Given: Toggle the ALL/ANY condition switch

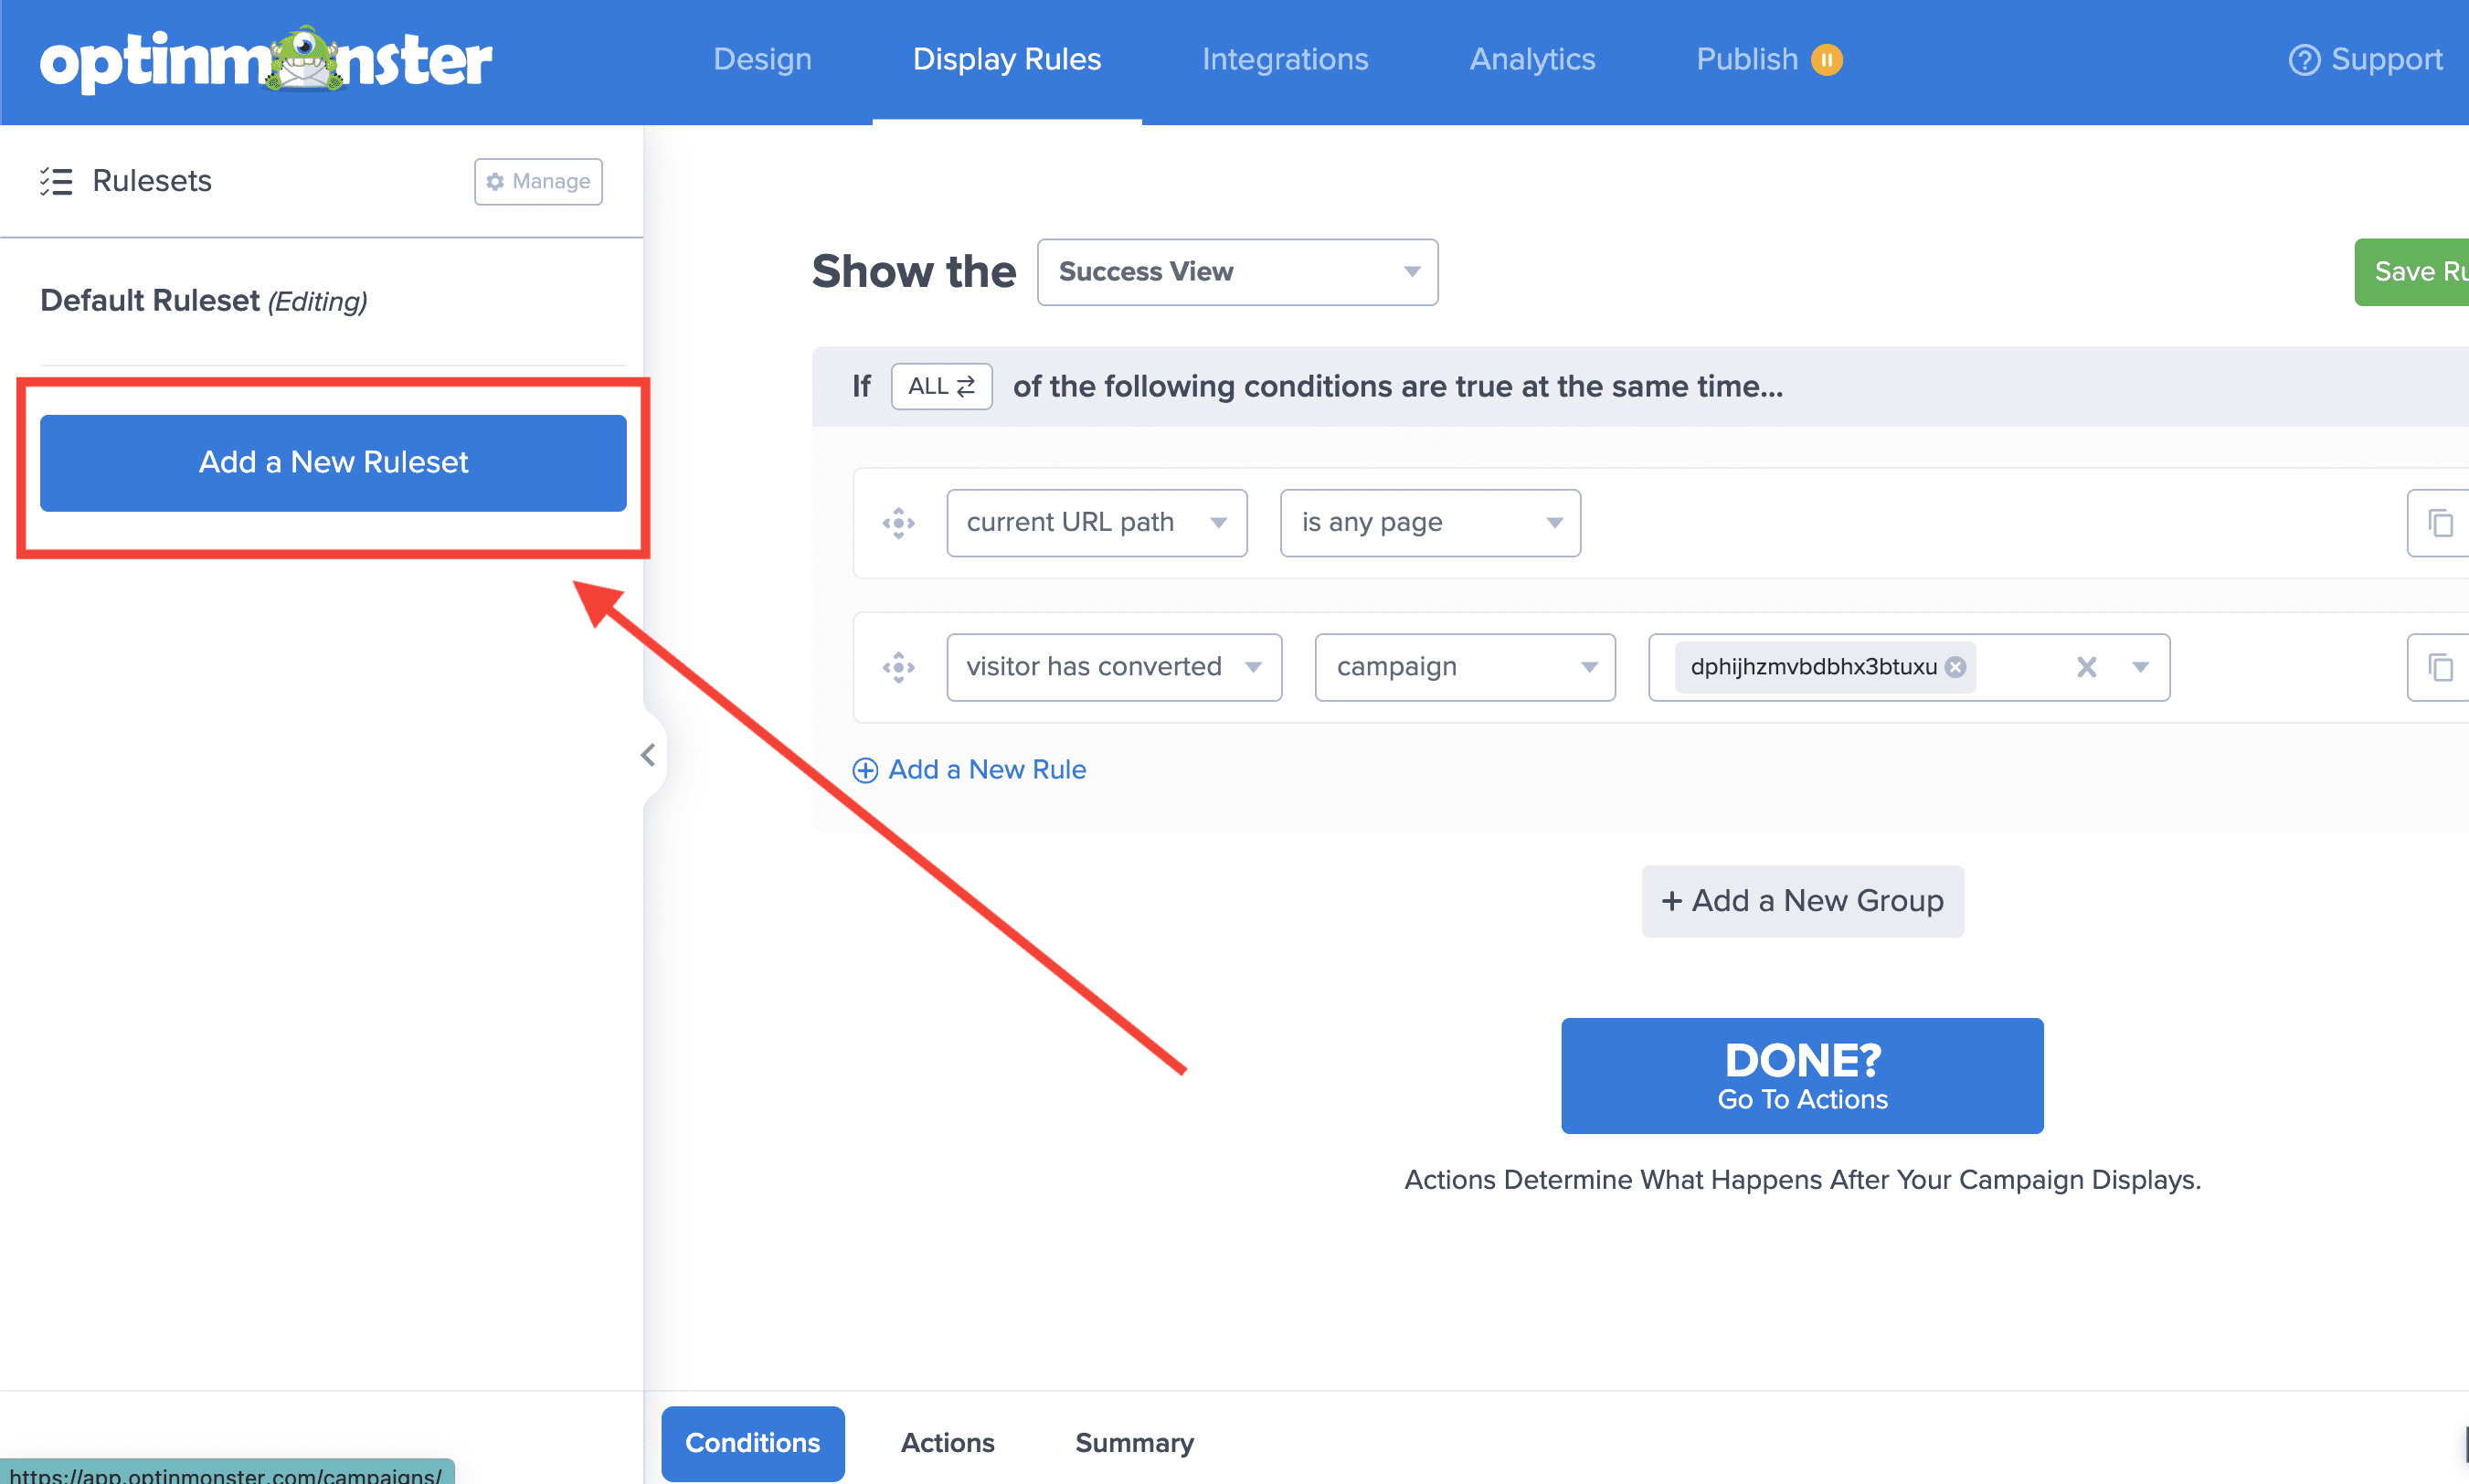Looking at the screenshot, I should click(941, 386).
